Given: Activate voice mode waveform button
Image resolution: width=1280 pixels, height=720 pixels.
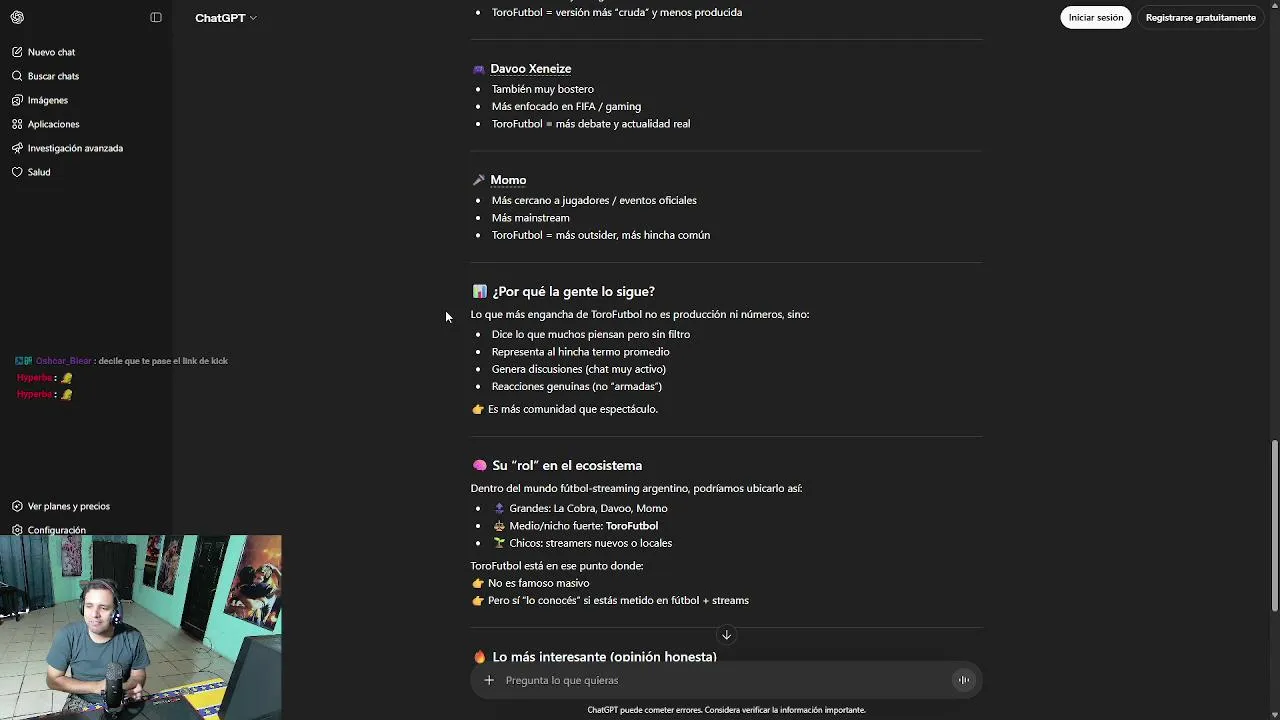Looking at the screenshot, I should click(963, 680).
